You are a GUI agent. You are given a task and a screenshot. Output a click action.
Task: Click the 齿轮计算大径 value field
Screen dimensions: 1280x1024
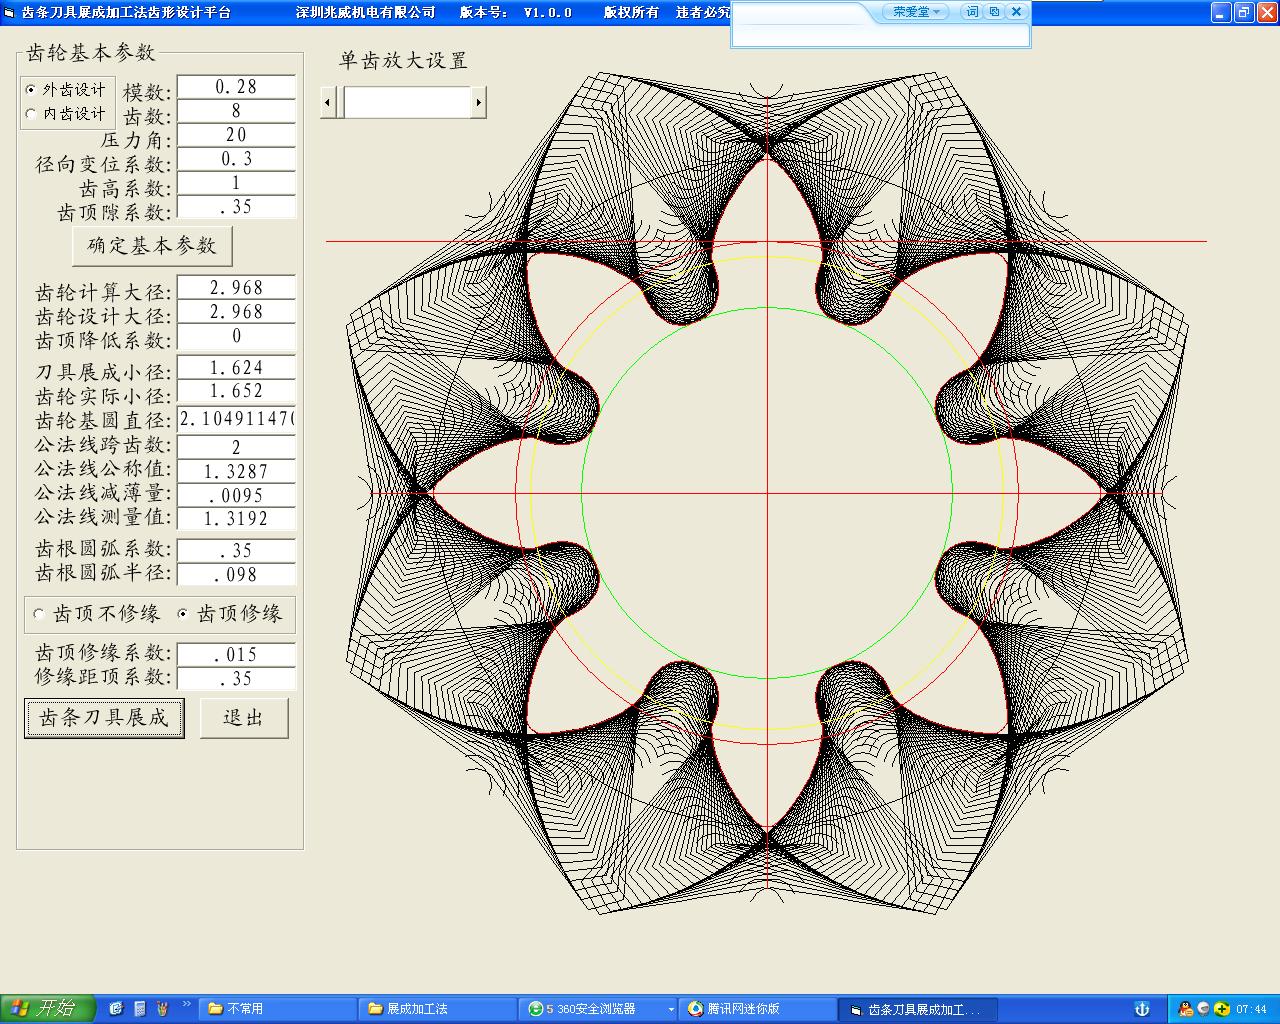pyautogui.click(x=236, y=288)
